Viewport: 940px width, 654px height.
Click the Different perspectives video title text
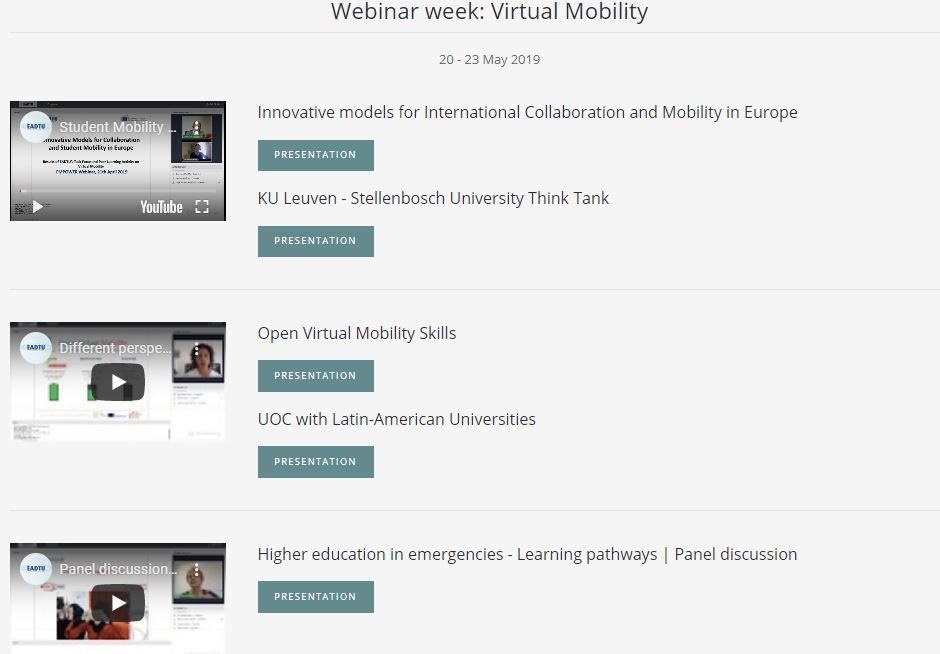[115, 349]
